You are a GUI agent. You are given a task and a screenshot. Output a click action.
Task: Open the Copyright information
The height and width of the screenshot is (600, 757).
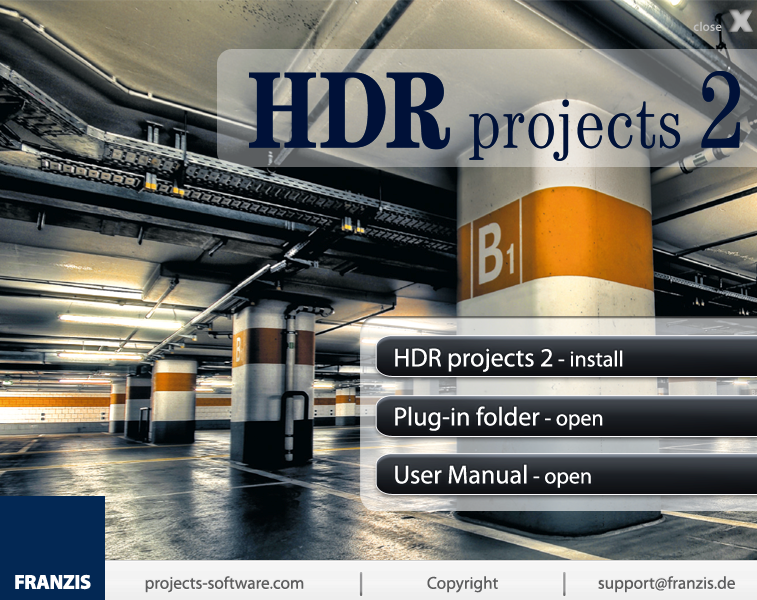coord(462,584)
